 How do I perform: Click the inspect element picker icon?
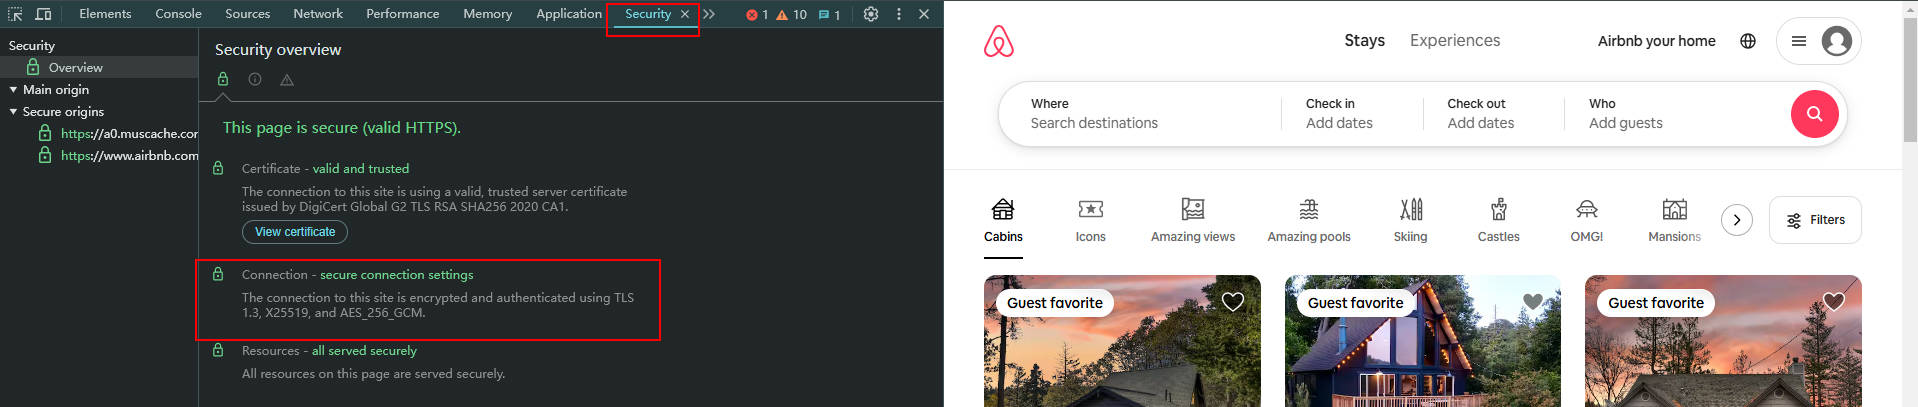(x=15, y=14)
